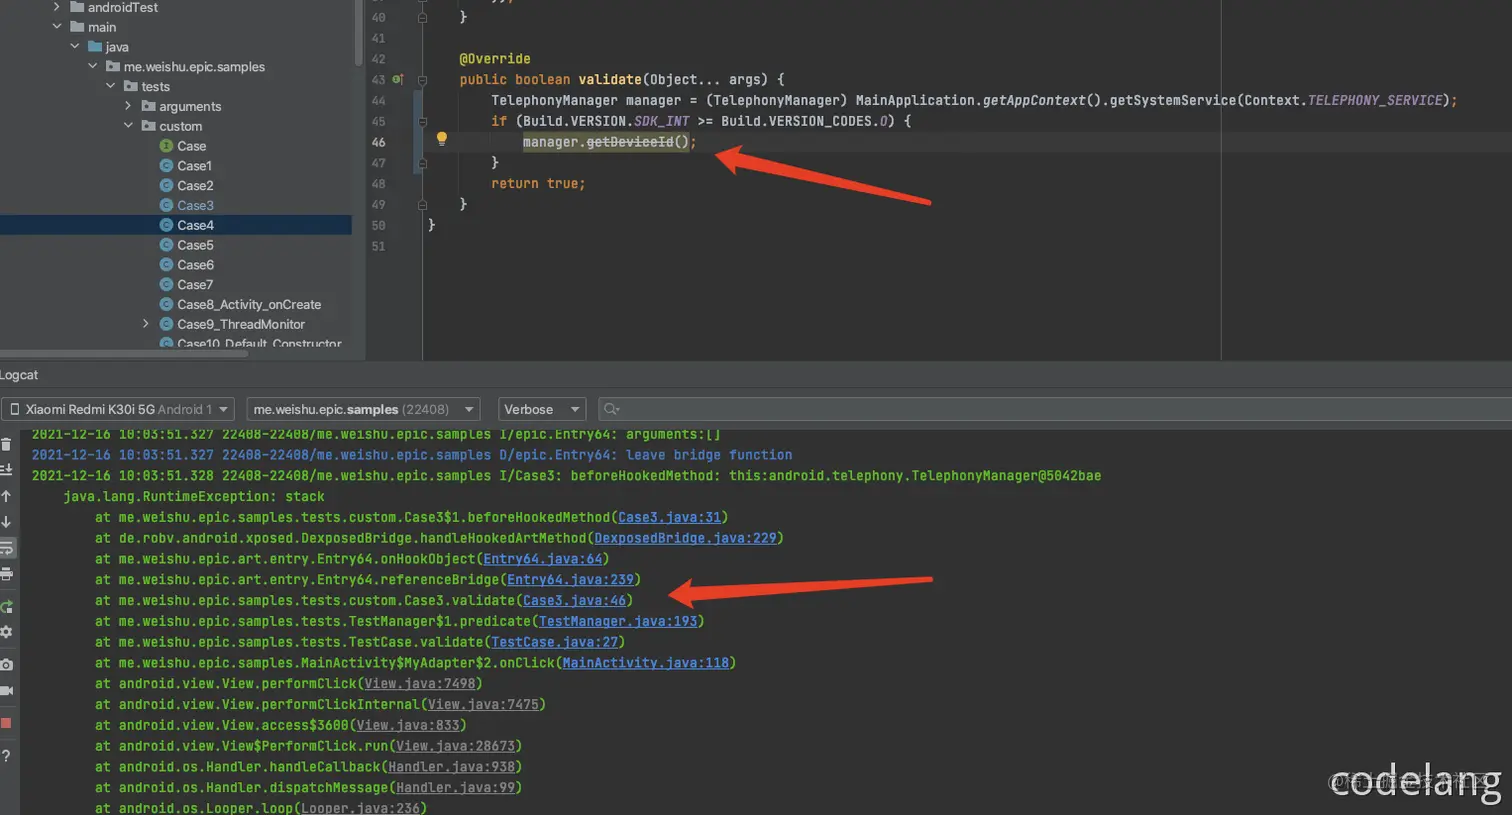This screenshot has width=1512, height=815.
Task: Open the TestManager.java:193 link
Action: click(618, 622)
